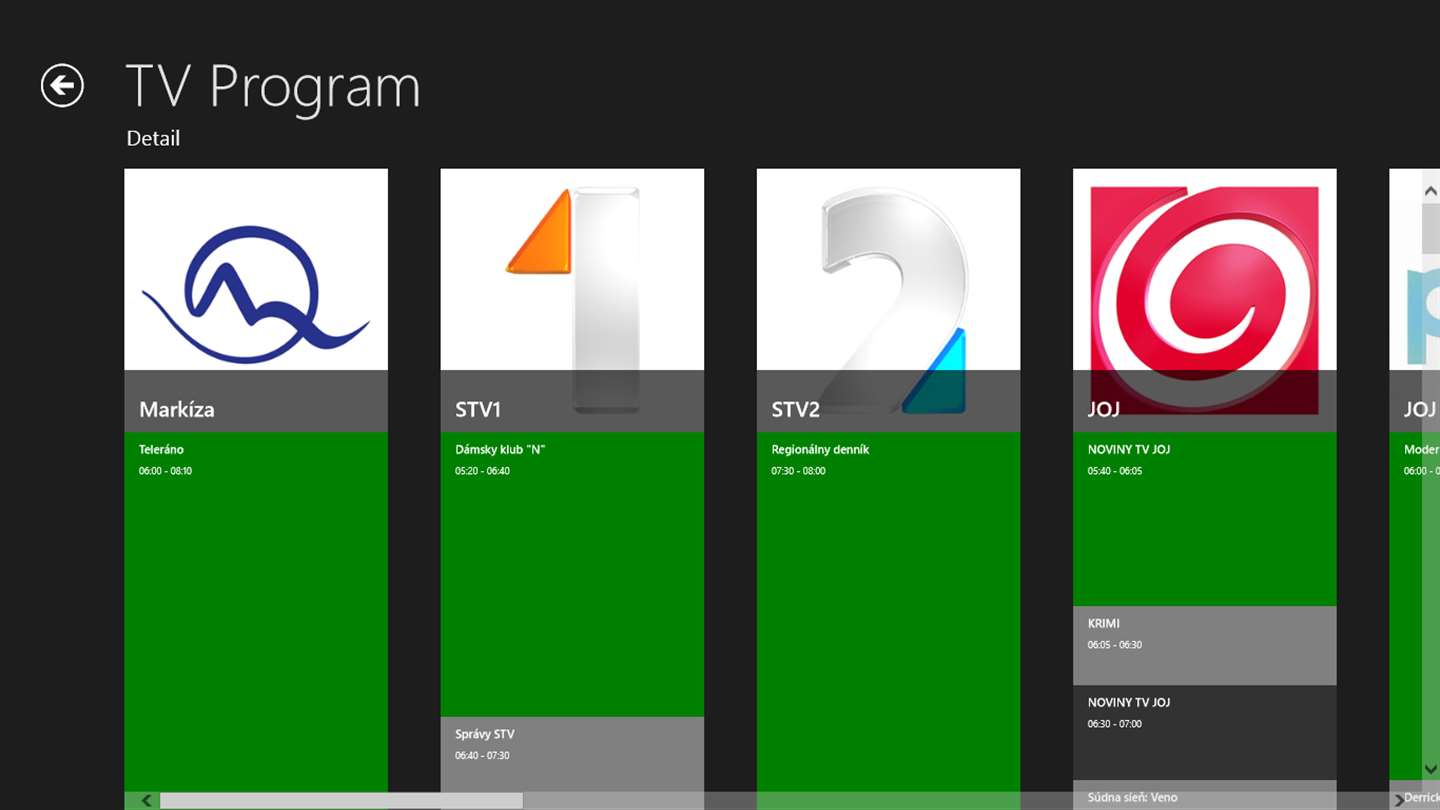Click the 07:30 - 08:00 time label
This screenshot has height=810, width=1440.
(x=798, y=471)
